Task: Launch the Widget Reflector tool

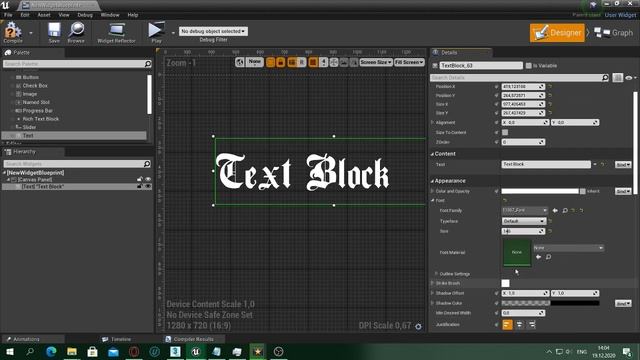Action: (116, 32)
